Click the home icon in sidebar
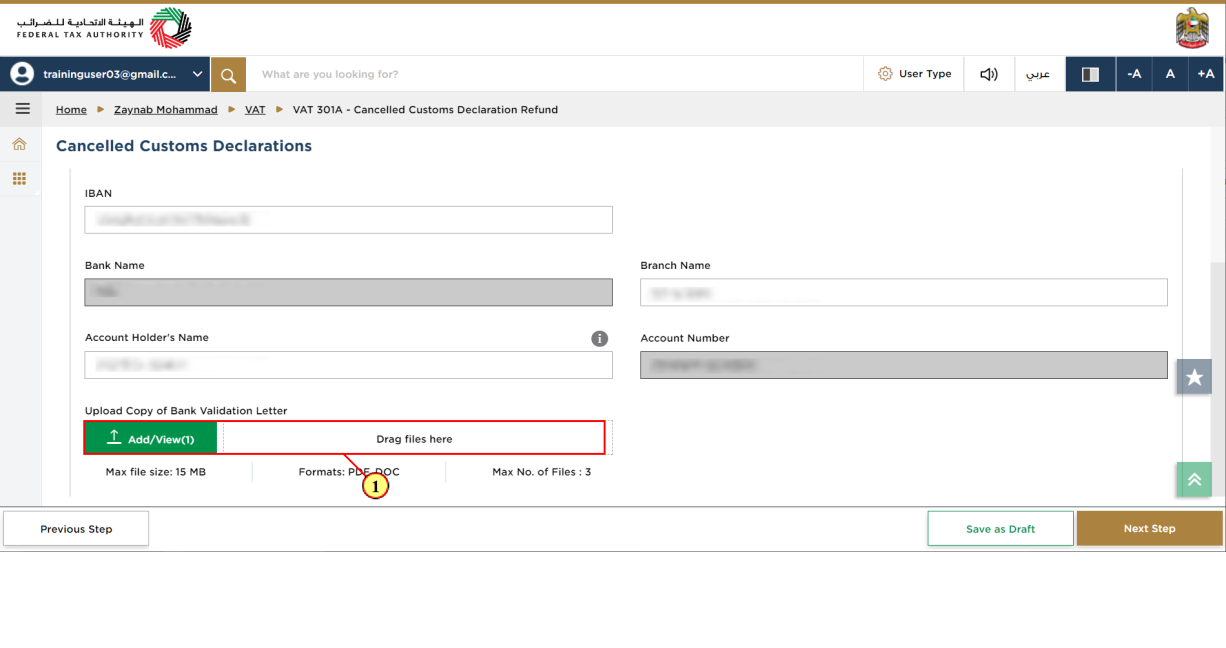 [x=19, y=145]
